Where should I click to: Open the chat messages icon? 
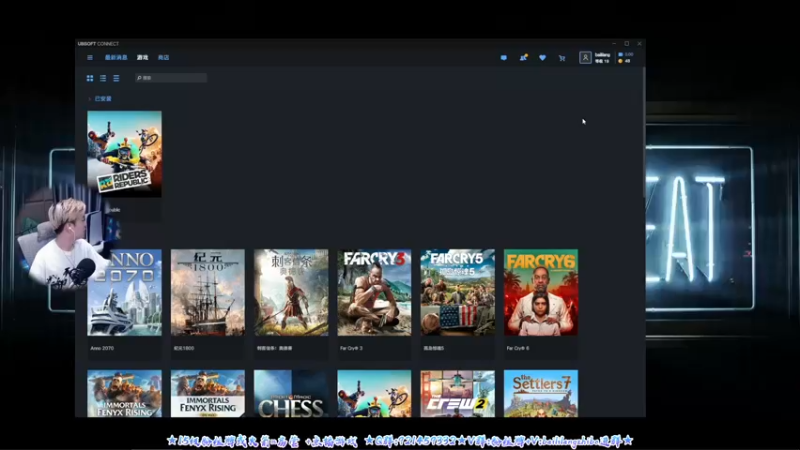[x=504, y=58]
